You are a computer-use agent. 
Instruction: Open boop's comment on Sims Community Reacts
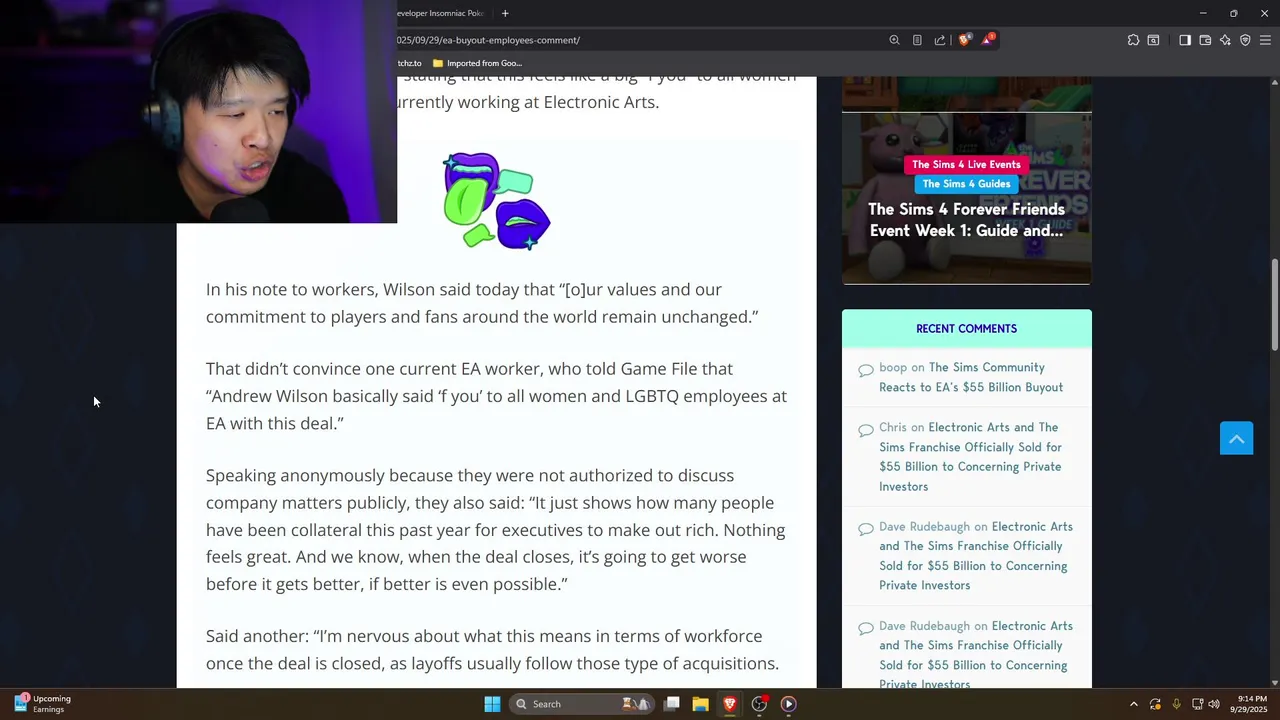tap(970, 377)
